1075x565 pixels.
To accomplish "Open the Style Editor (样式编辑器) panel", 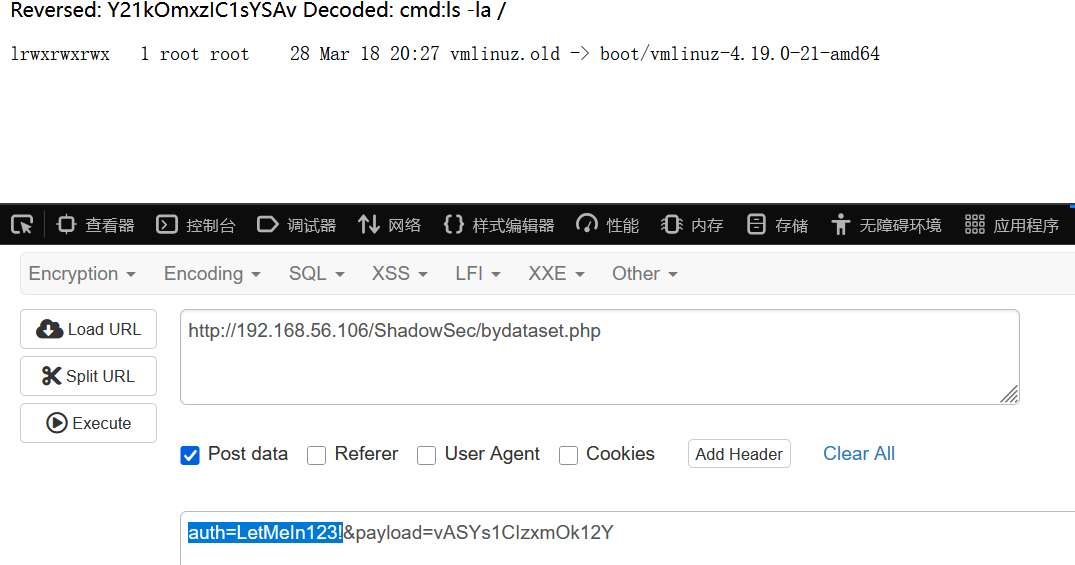I will (498, 225).
